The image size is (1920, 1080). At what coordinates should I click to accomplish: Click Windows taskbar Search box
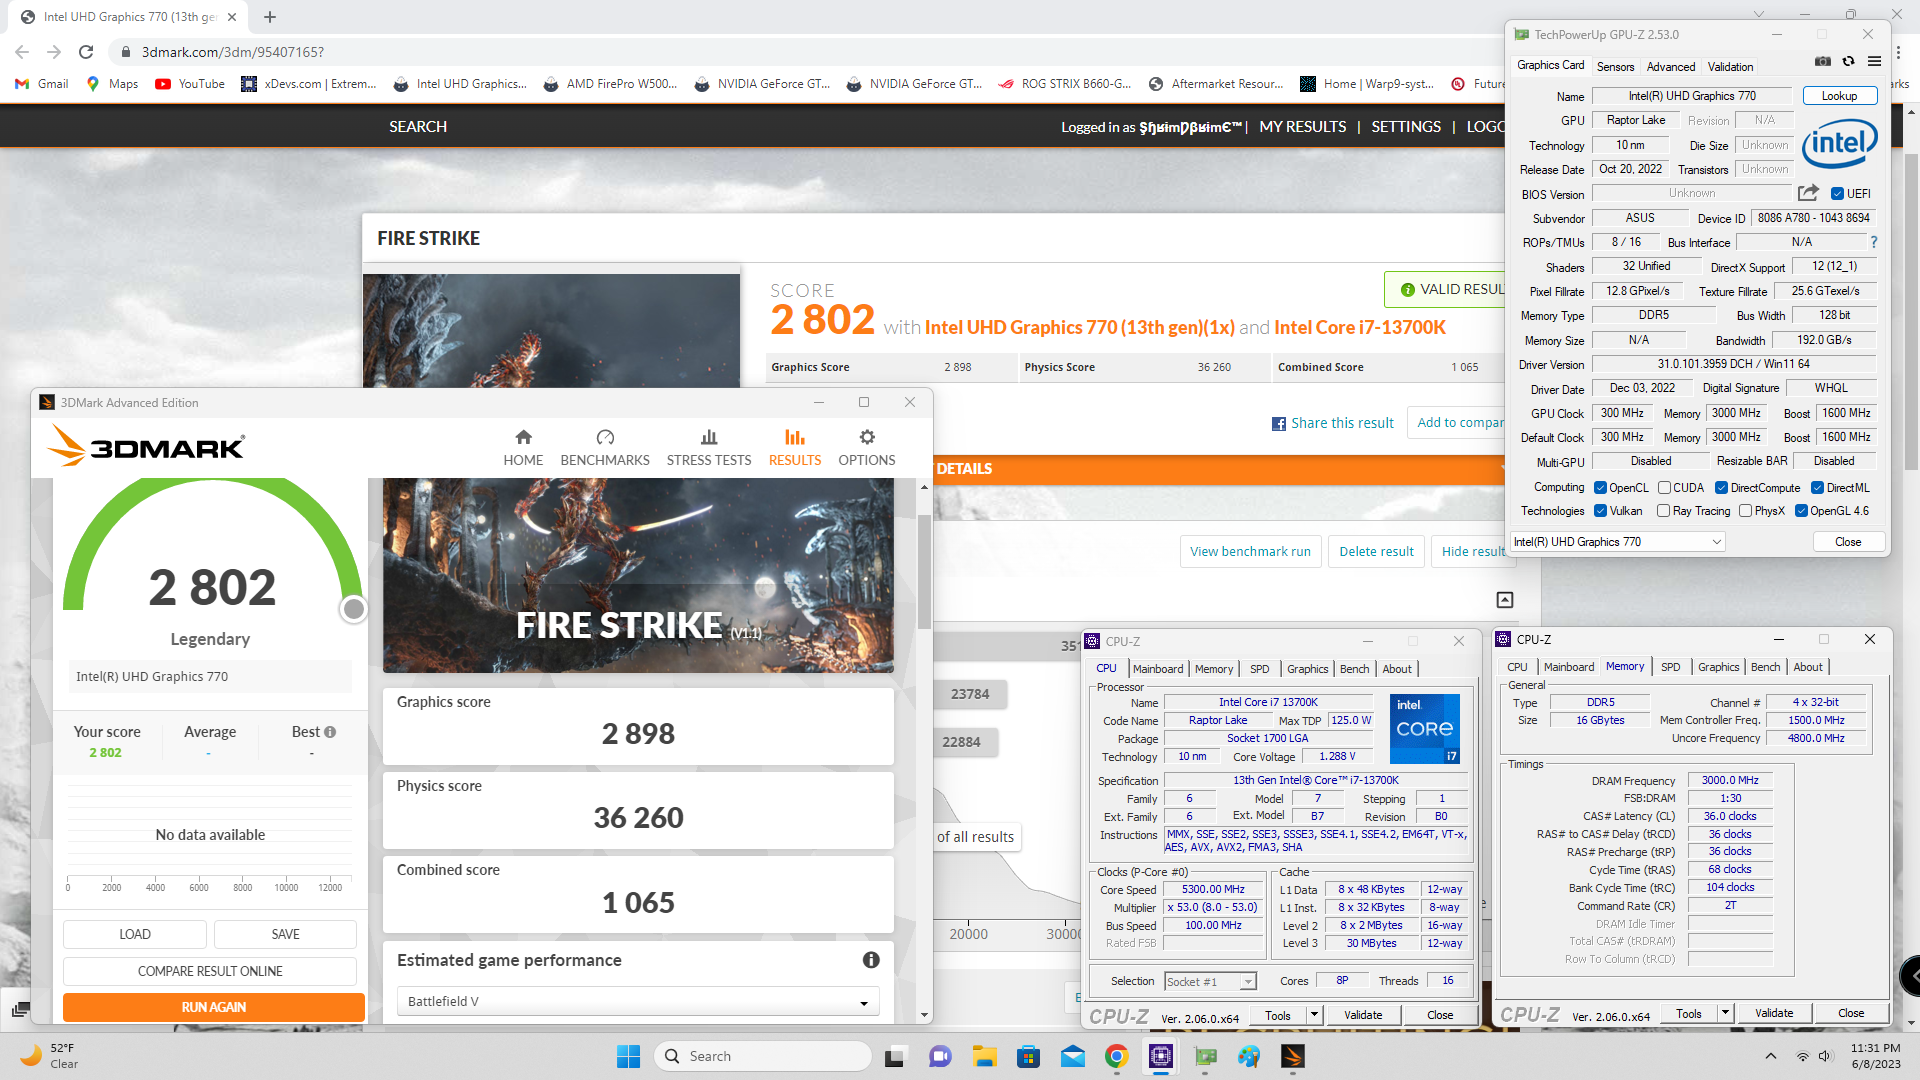coord(762,1056)
